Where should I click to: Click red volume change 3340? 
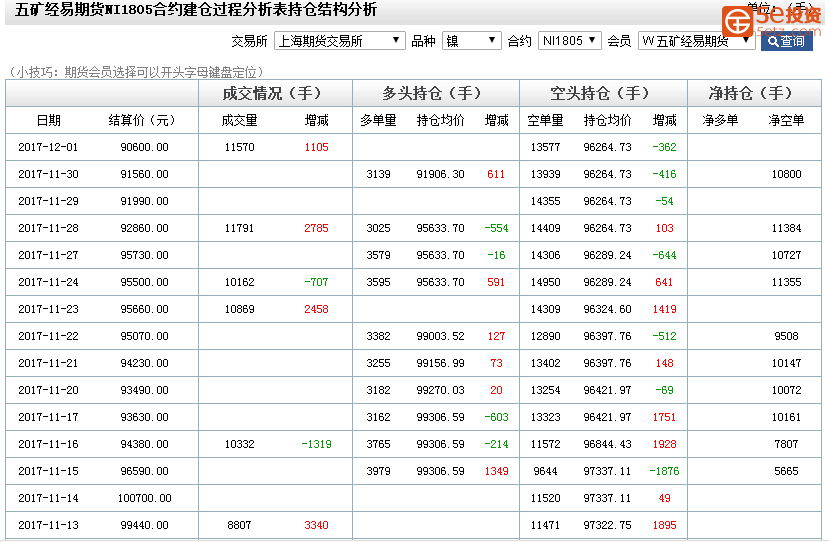tap(316, 525)
